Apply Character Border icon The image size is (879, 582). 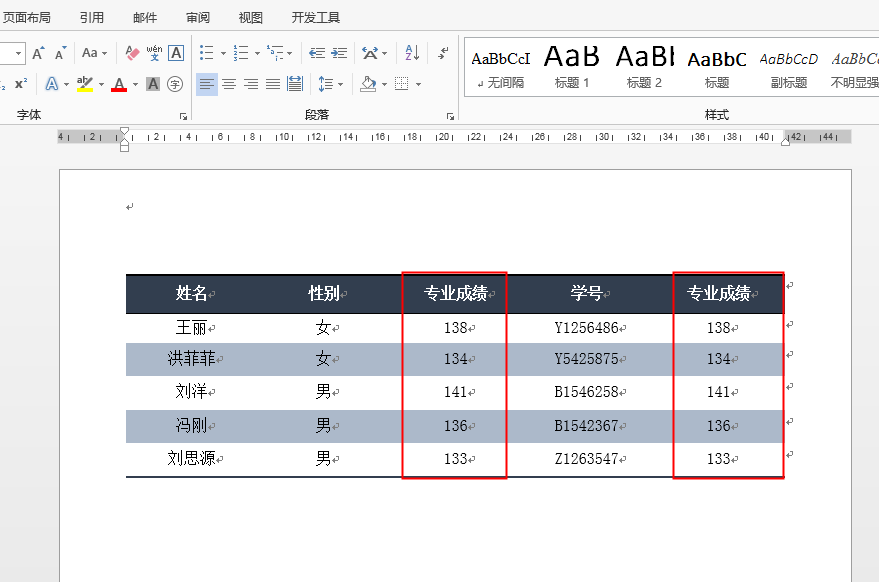[176, 53]
